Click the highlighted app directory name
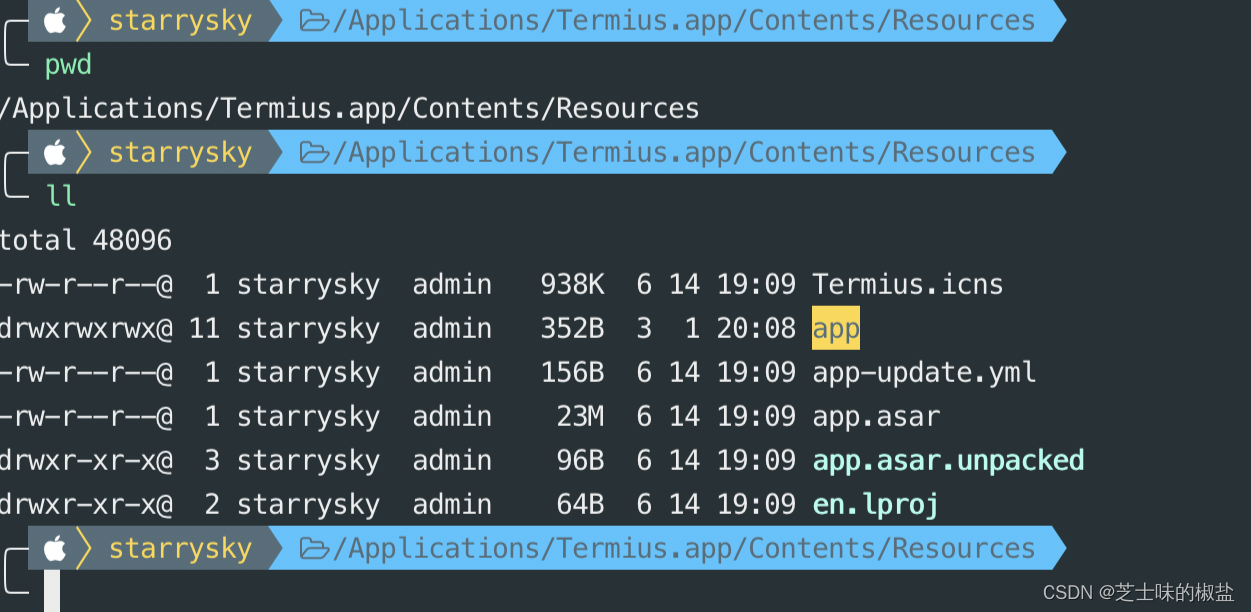This screenshot has height=612, width=1251. (x=836, y=328)
